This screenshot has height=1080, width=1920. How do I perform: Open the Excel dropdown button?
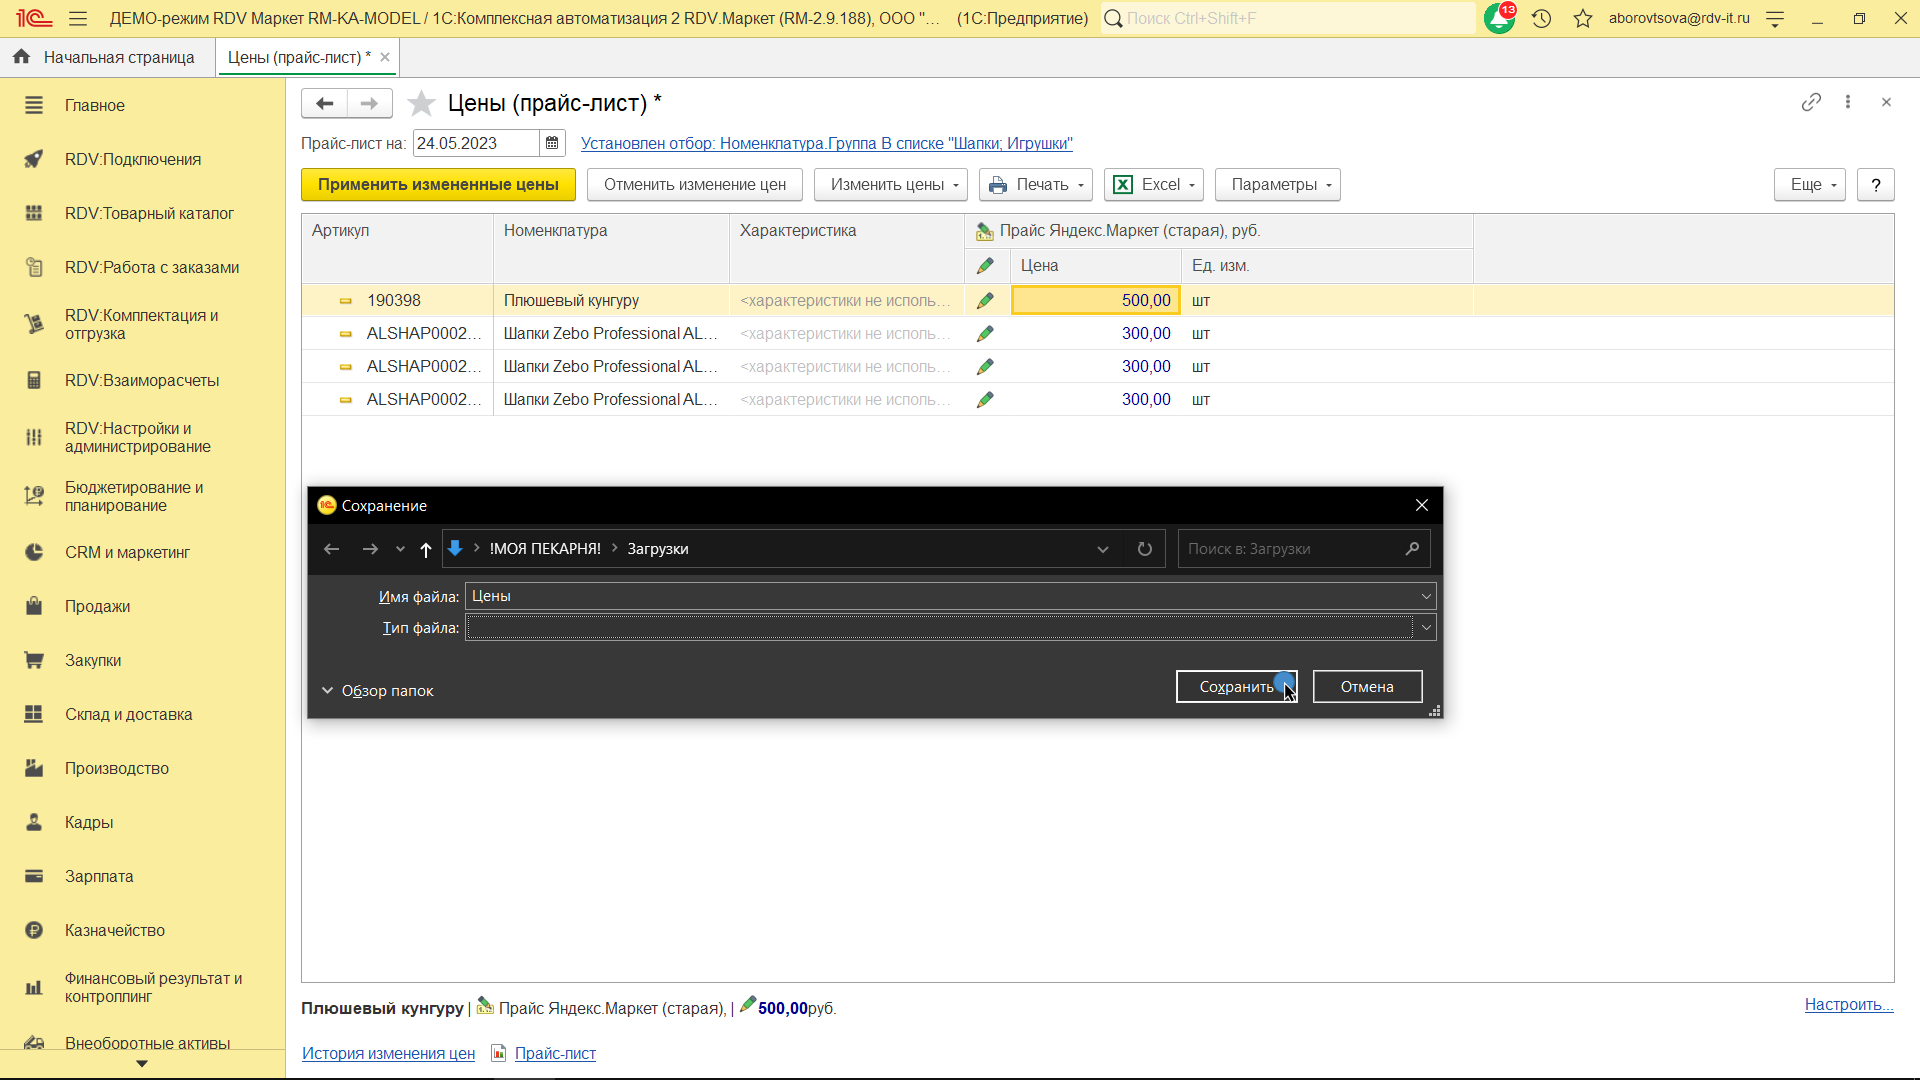(x=1153, y=185)
